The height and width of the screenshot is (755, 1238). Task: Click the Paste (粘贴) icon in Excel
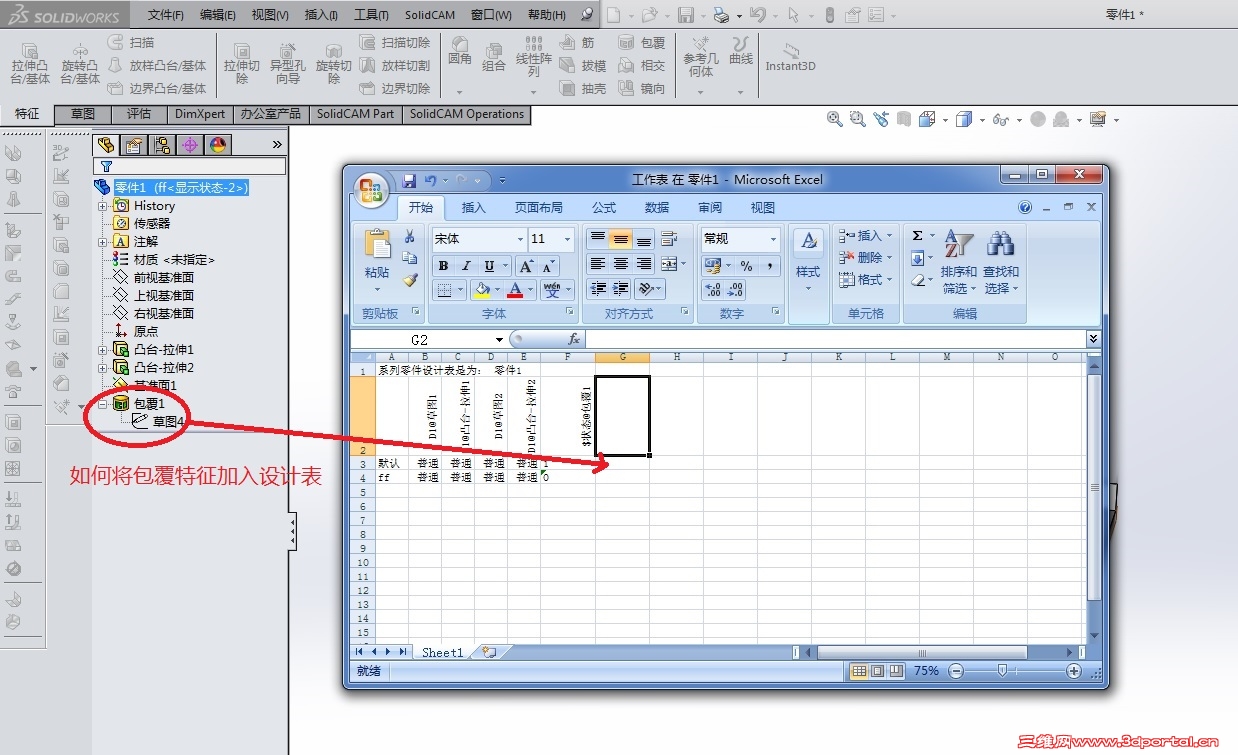(378, 246)
